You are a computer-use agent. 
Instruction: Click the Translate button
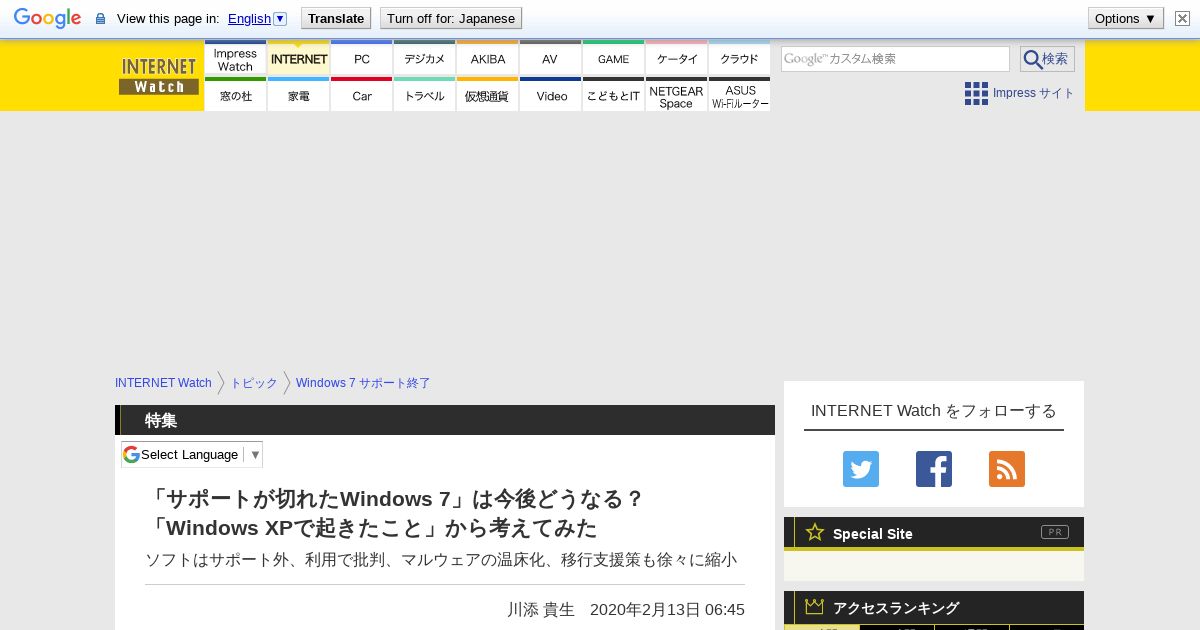tap(335, 18)
